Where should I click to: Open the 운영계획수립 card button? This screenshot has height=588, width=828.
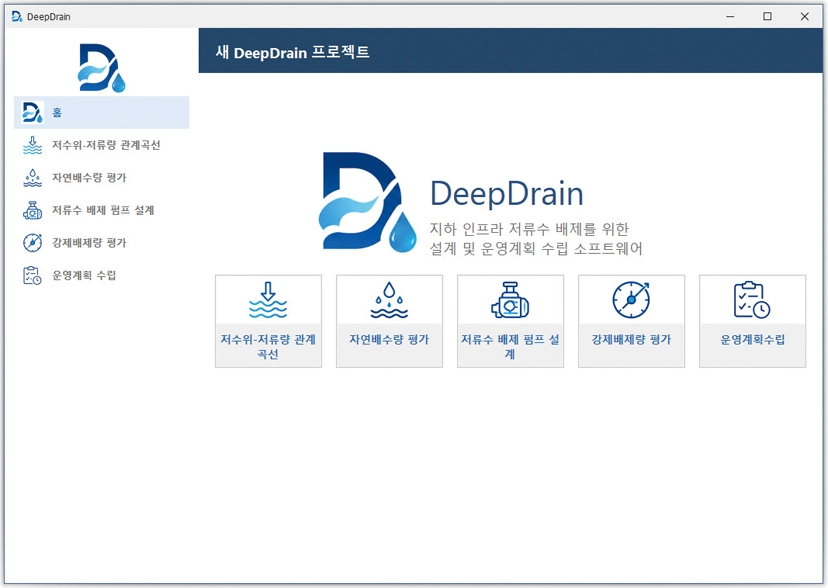pos(752,321)
